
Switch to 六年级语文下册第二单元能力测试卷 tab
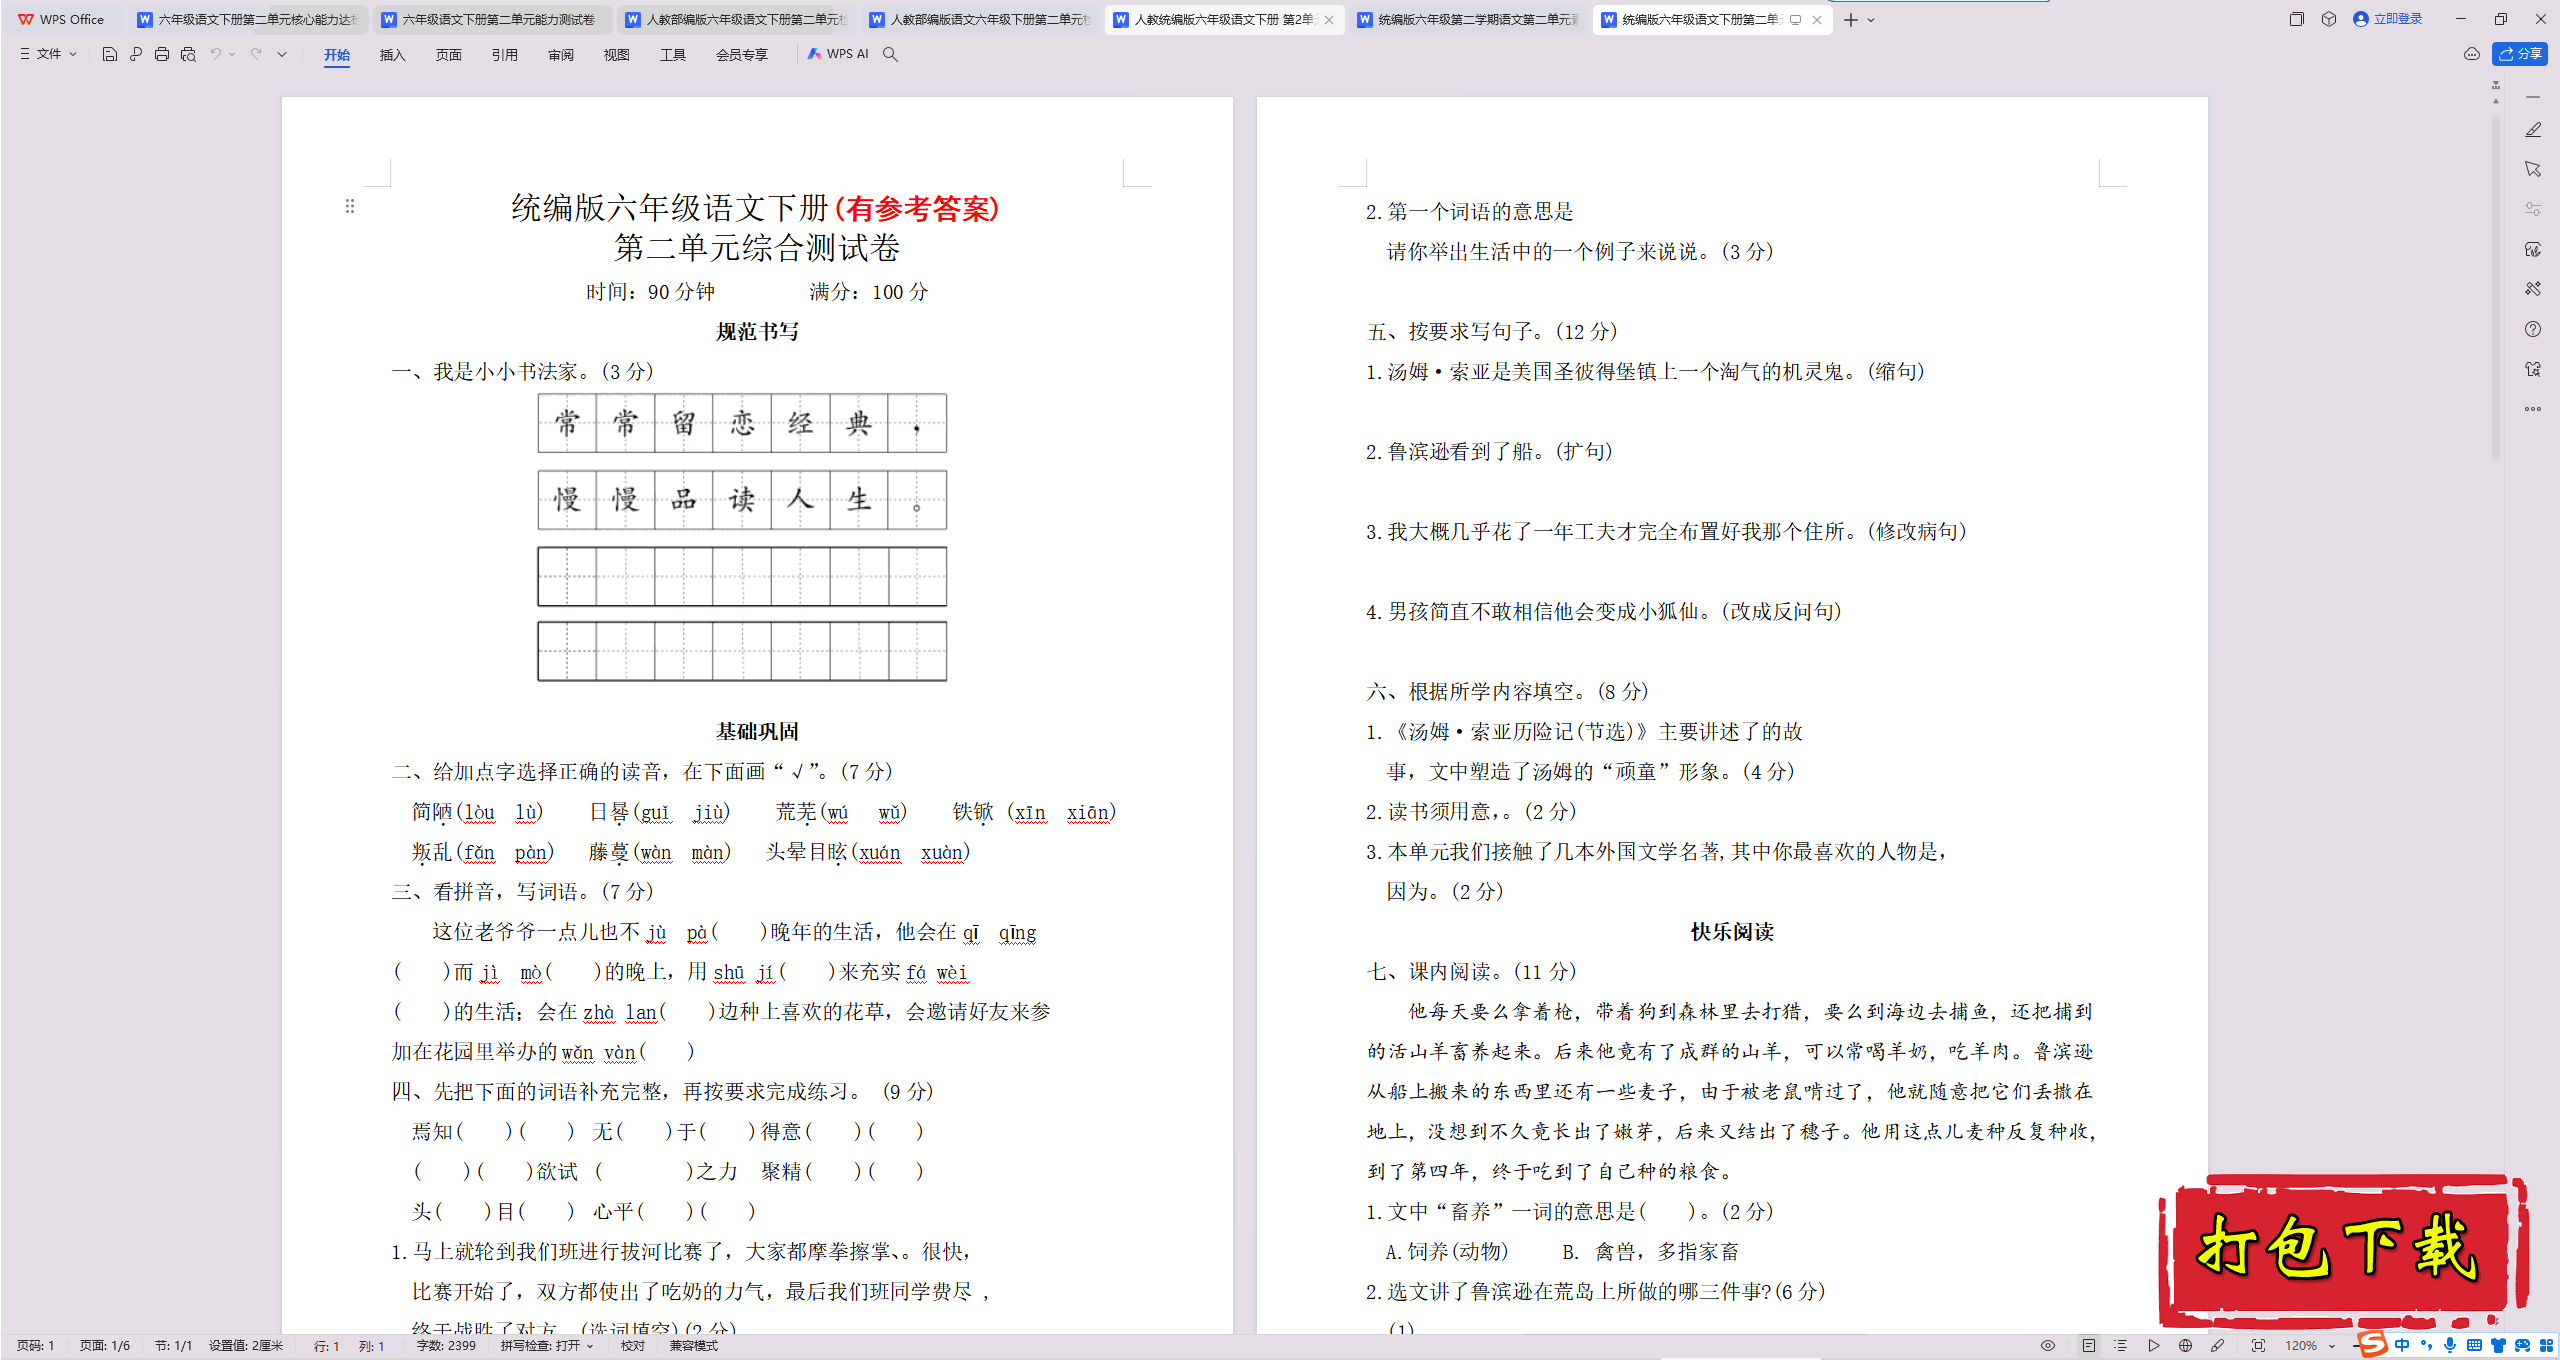(490, 20)
